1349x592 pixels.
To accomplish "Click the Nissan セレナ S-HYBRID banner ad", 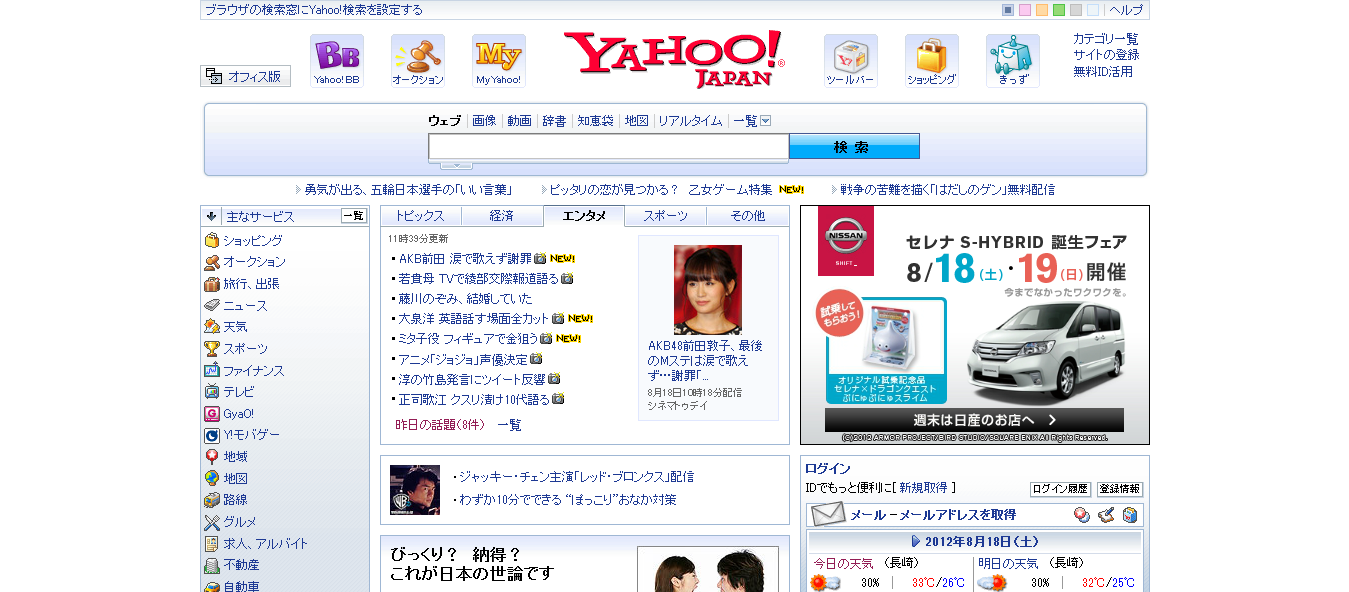I will click(975, 325).
